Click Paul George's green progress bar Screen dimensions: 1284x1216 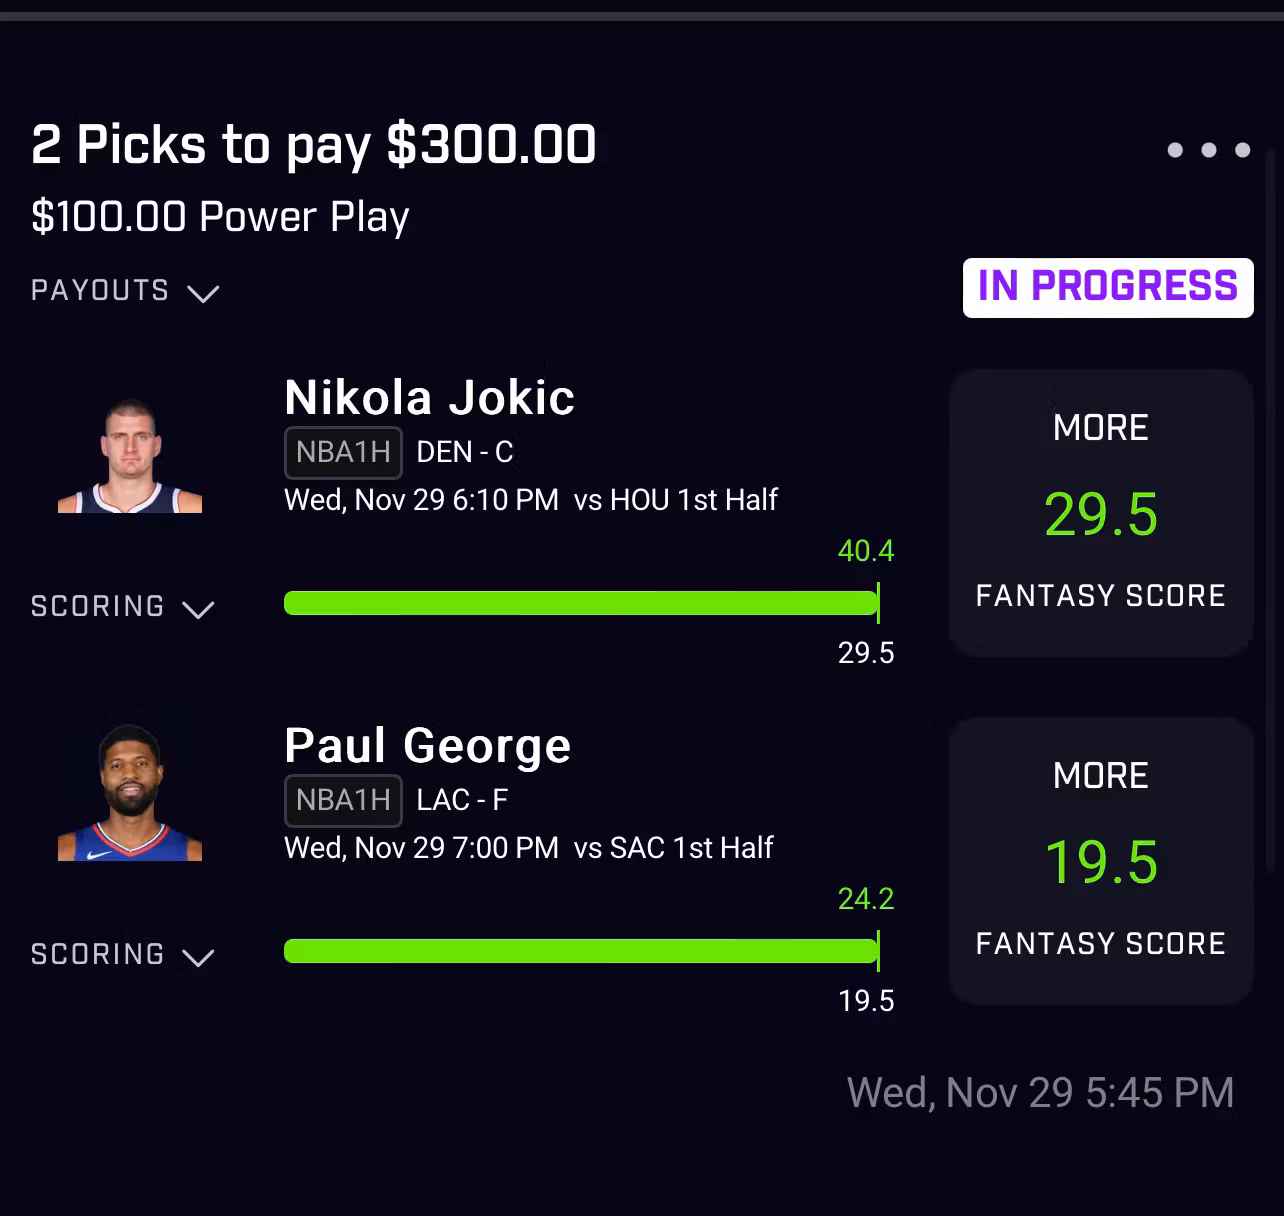tap(580, 951)
